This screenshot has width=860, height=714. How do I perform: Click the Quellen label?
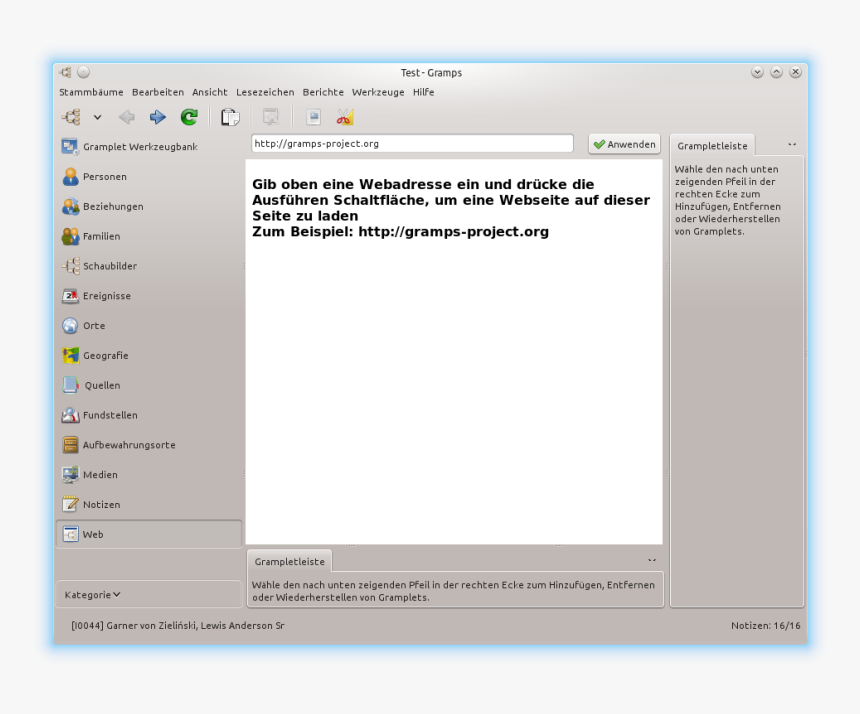102,385
